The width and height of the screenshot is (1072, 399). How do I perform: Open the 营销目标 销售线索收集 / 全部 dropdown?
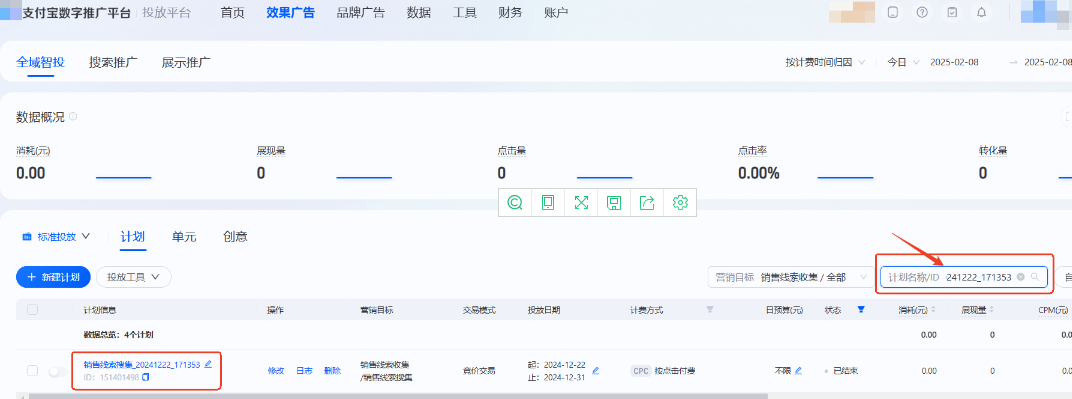[790, 277]
